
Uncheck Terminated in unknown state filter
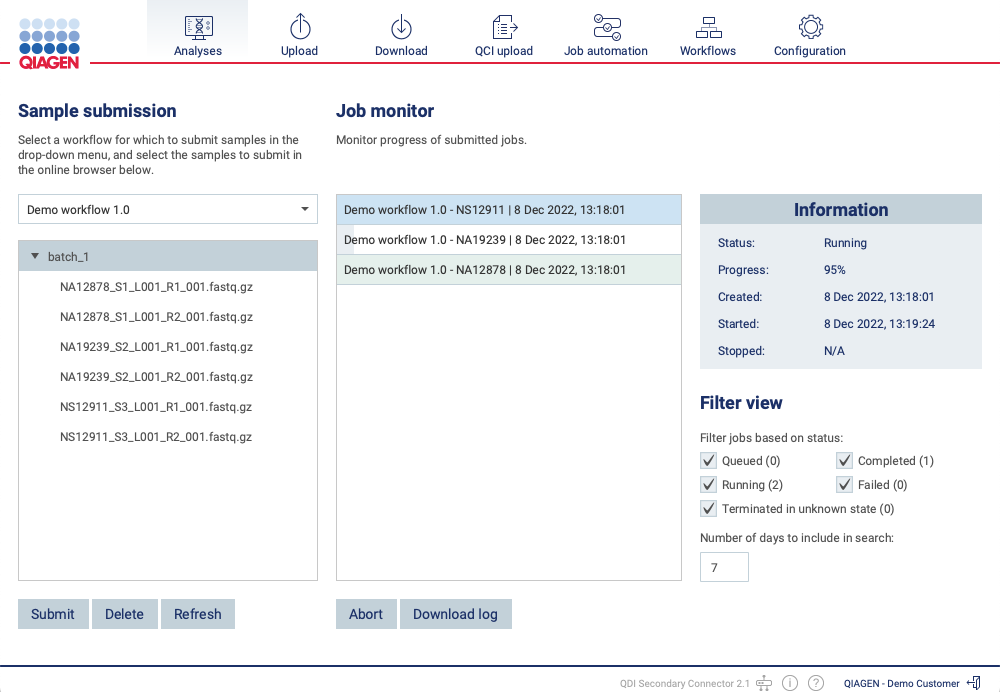coord(708,508)
